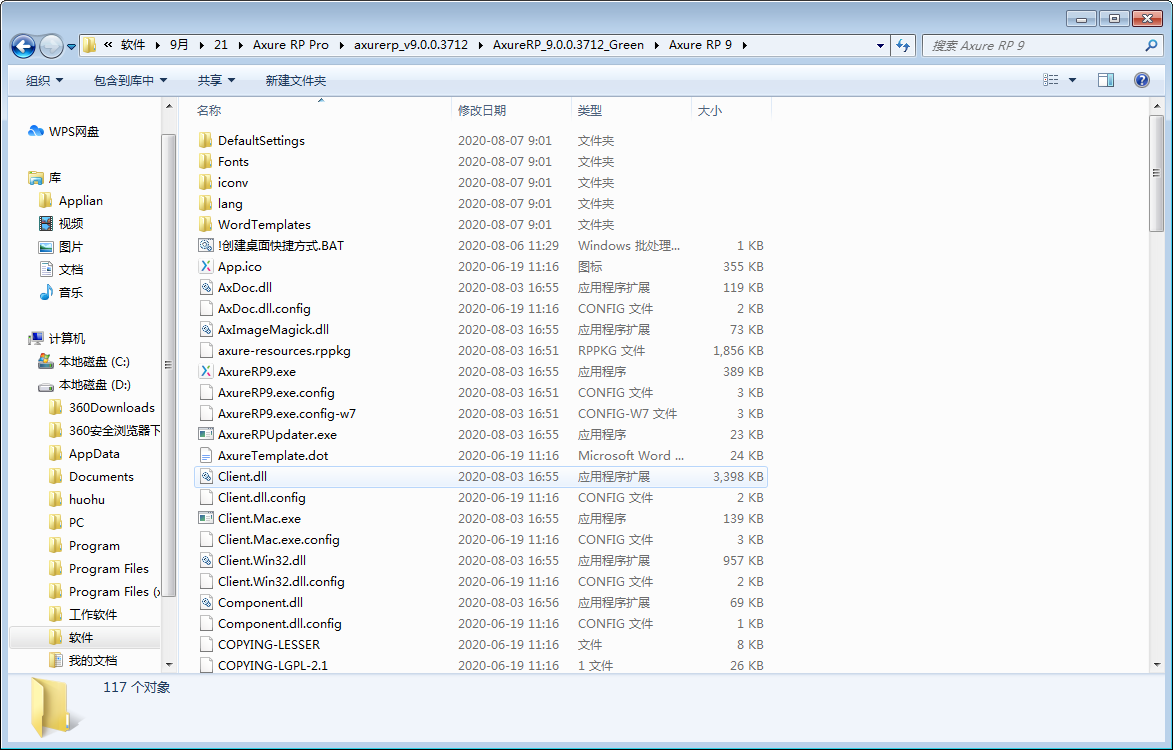Click the axurerp_v9.0.0.3712 breadcrumb segment
Screen dimensions: 1173x750
pos(411,45)
